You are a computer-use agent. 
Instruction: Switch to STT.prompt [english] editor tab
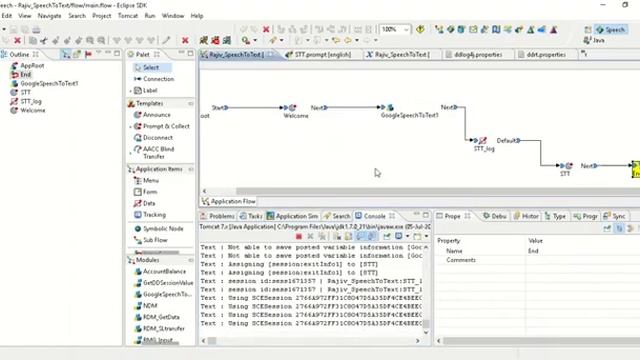[322, 54]
